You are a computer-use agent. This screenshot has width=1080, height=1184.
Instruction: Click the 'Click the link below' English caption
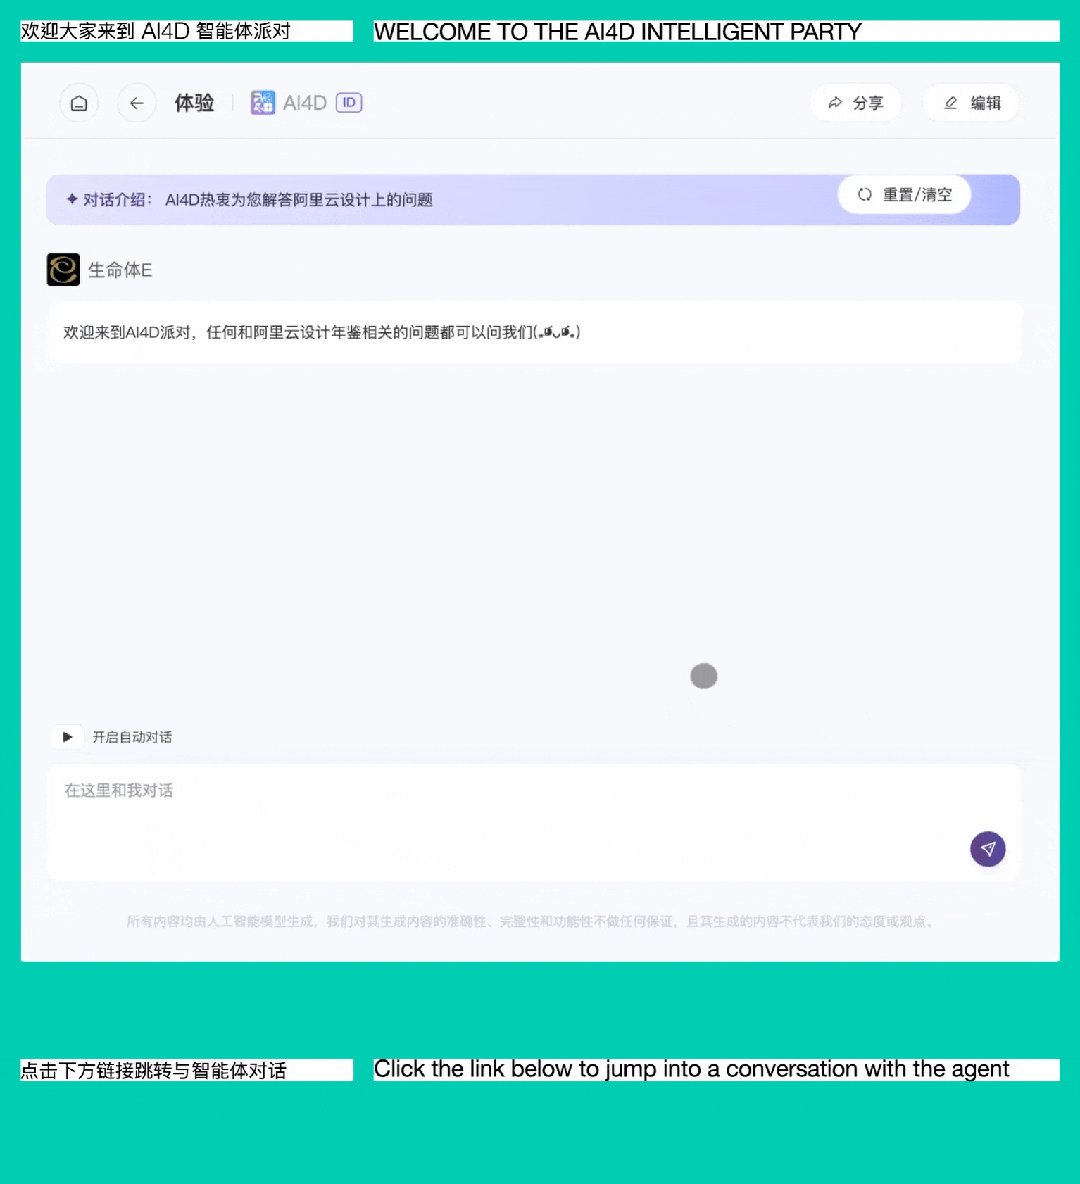[x=691, y=1069]
